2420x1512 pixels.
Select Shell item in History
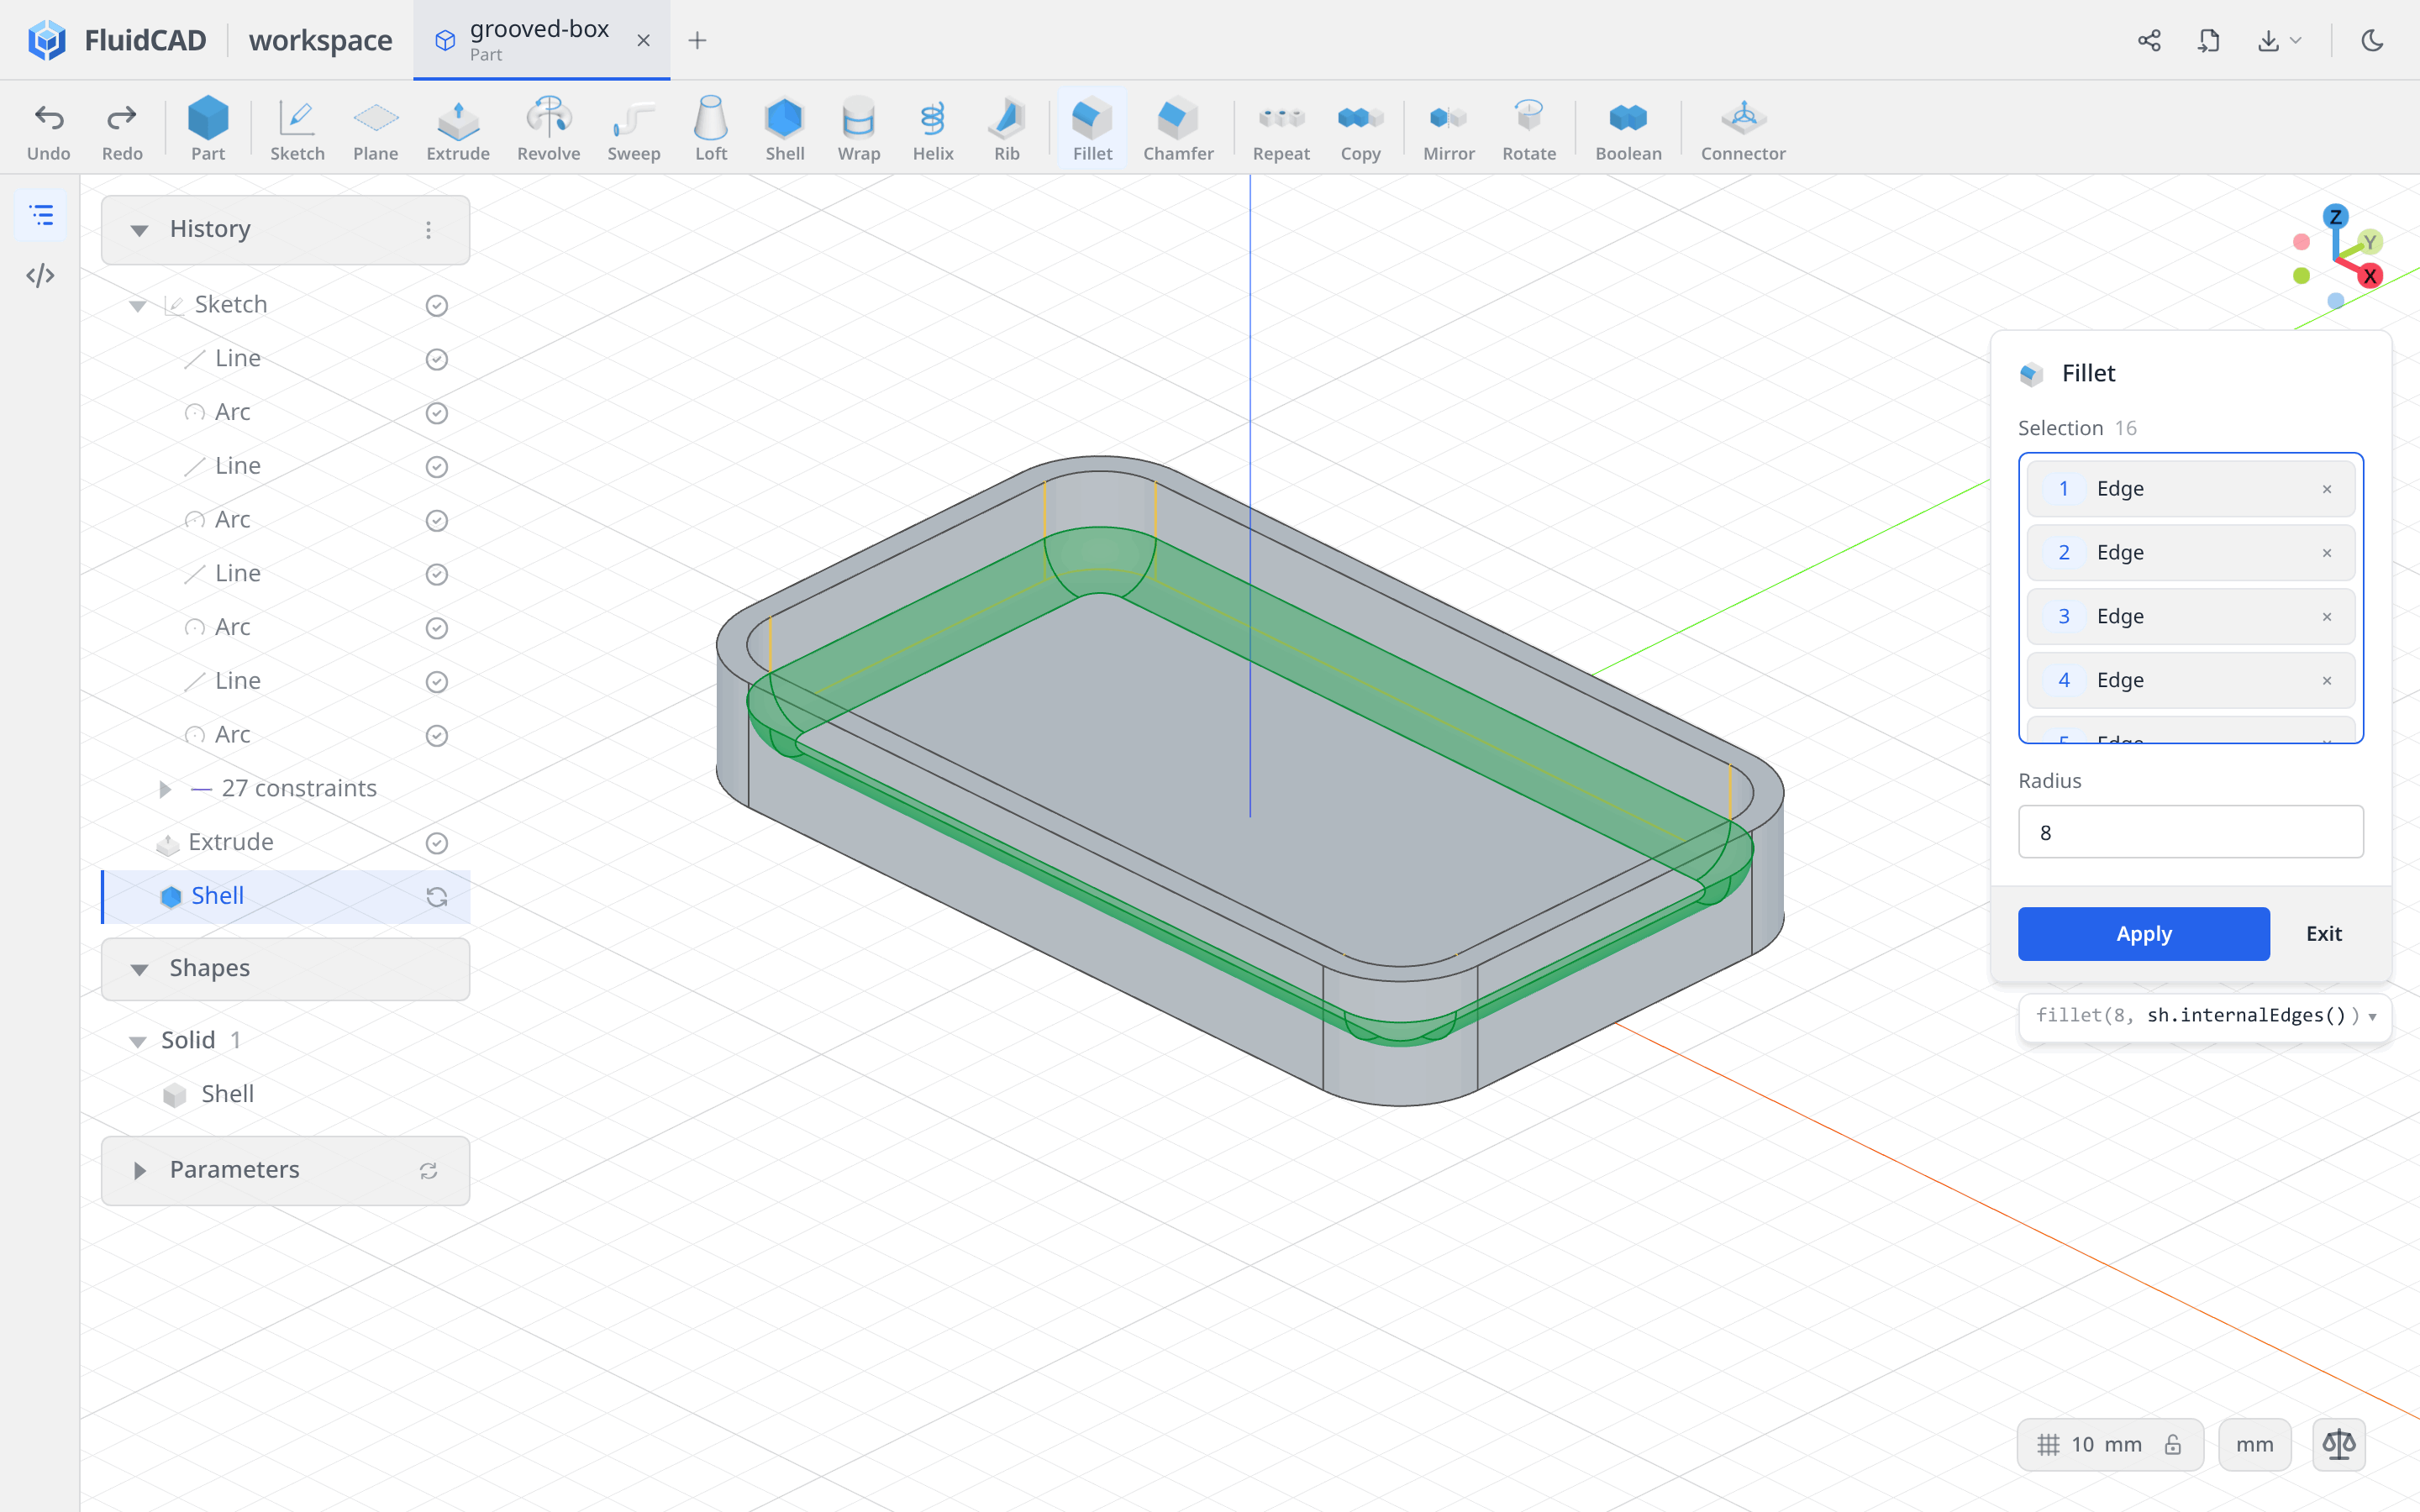click(286, 896)
